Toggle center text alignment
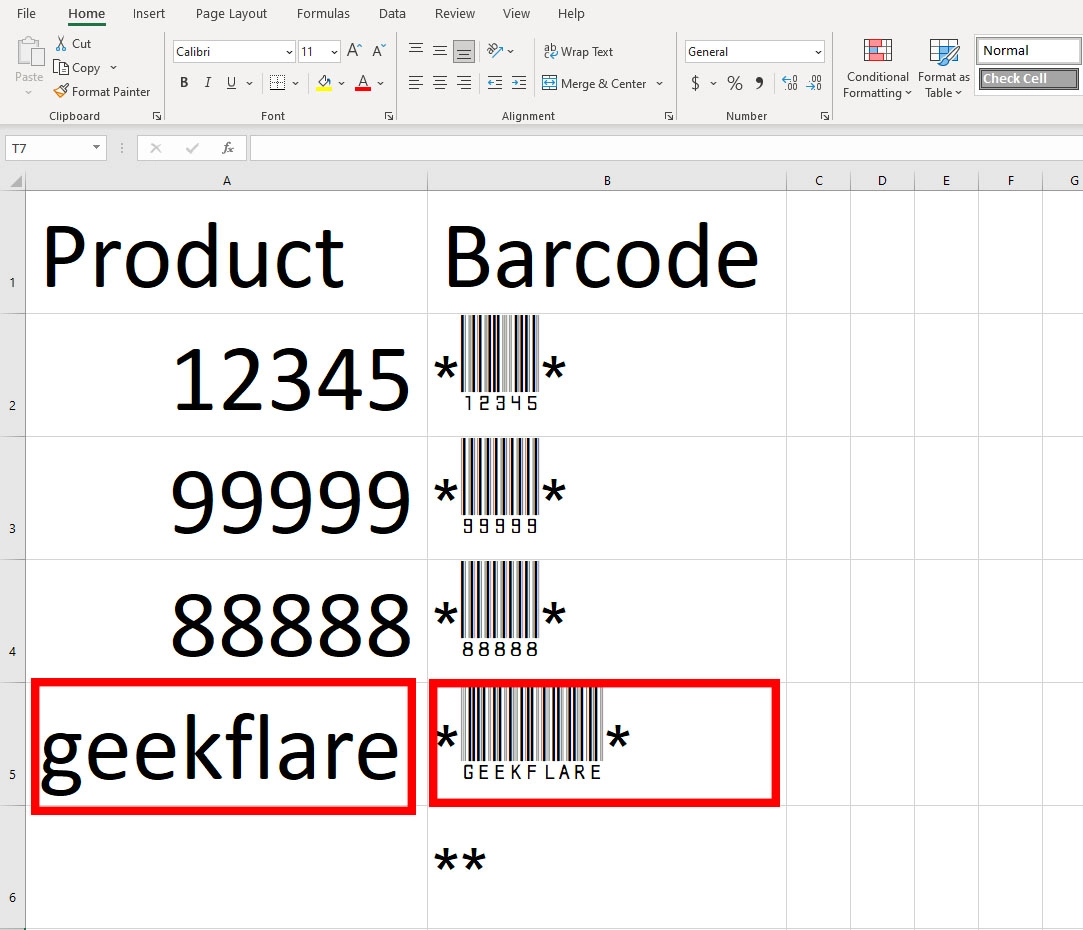The image size is (1083, 930). 439,84
